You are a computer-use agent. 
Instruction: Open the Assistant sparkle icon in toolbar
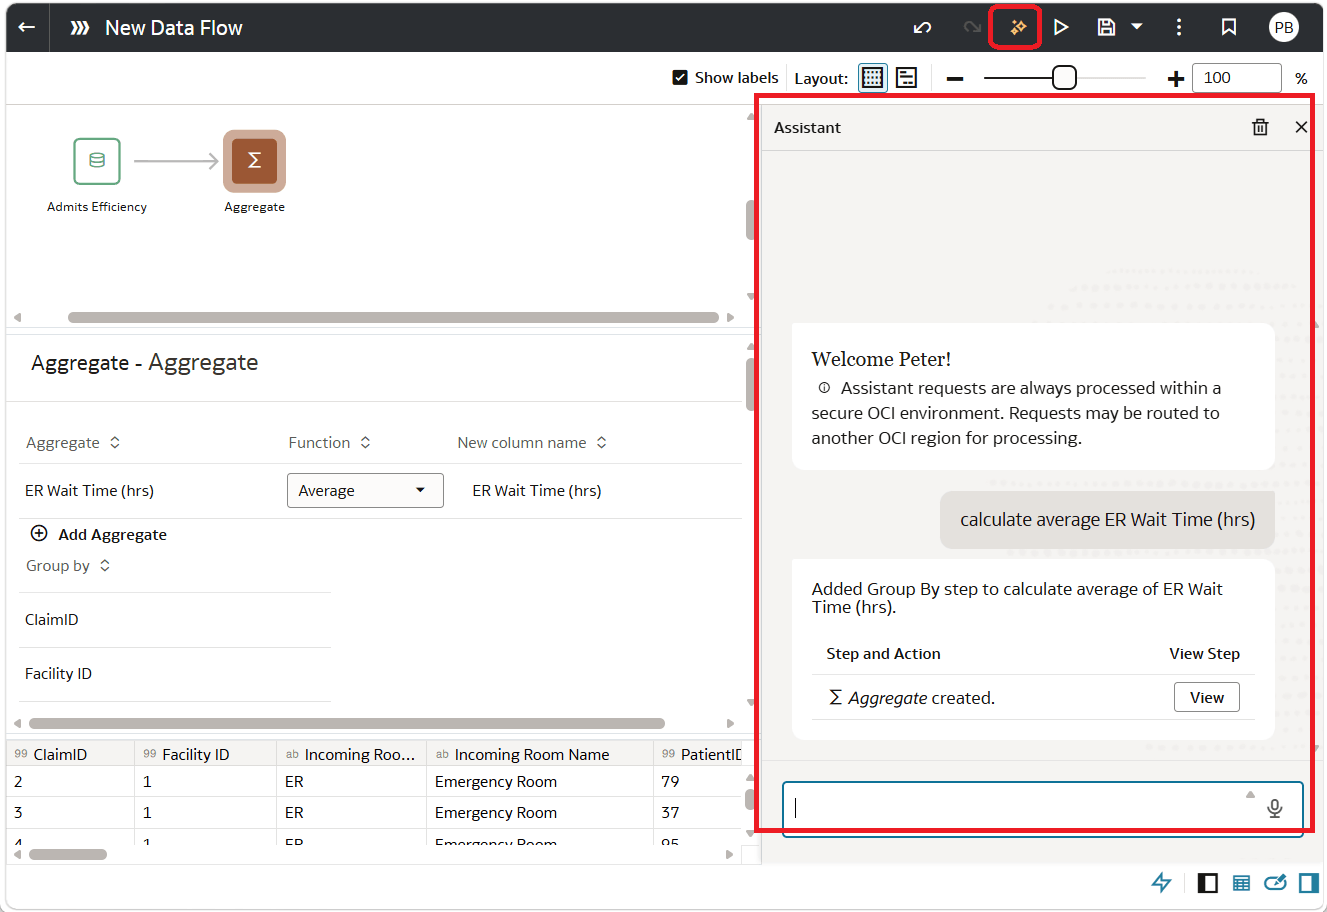[x=1018, y=27]
